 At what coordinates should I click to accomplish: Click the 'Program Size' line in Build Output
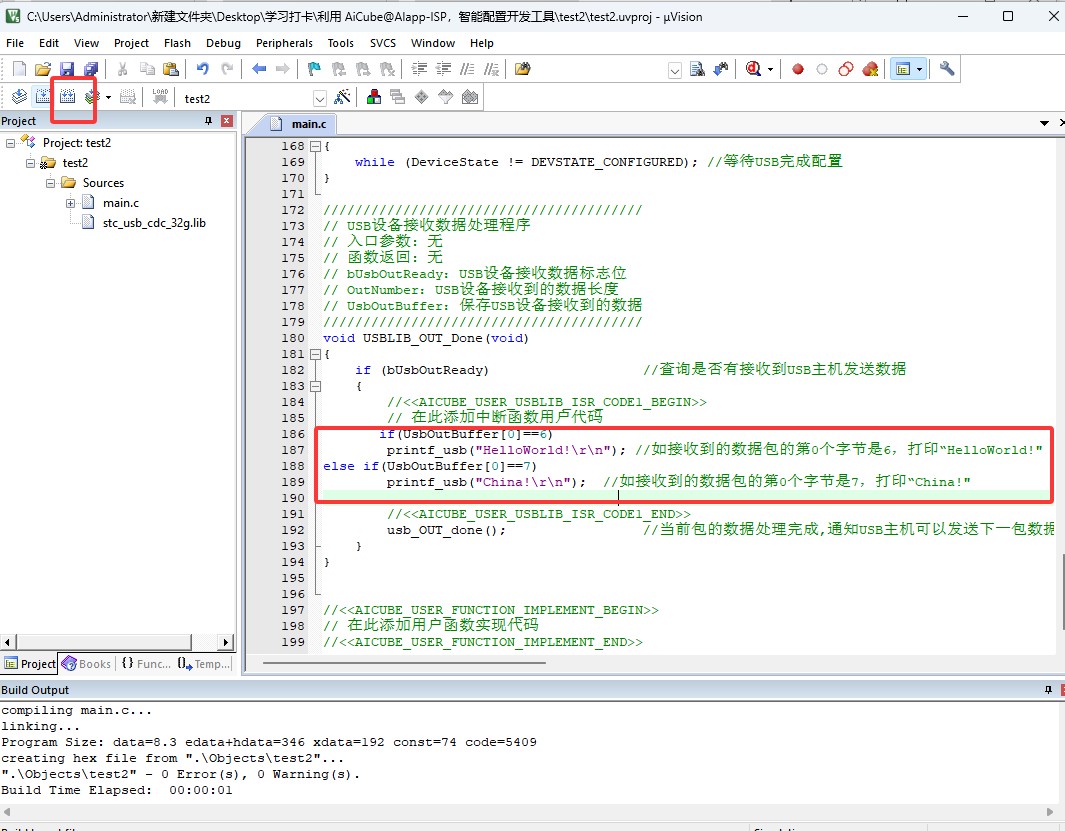[269, 742]
